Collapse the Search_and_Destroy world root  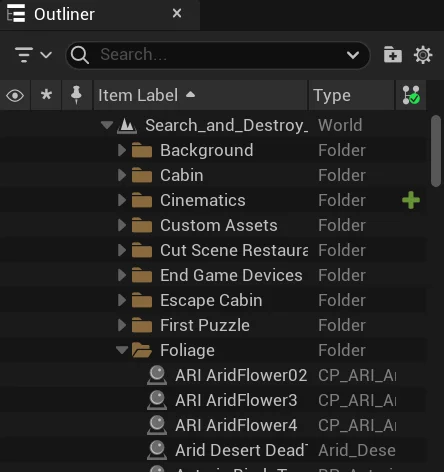click(107, 125)
